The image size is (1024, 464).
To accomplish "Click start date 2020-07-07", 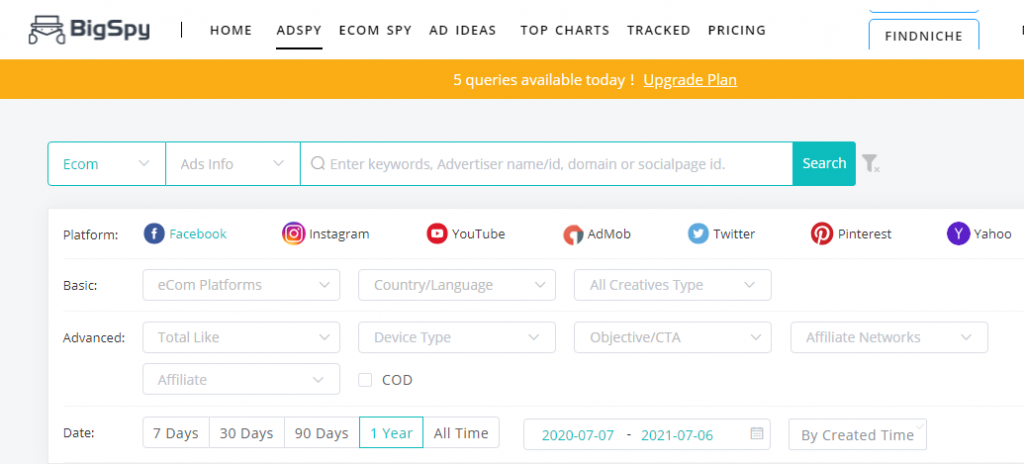I will pos(578,435).
